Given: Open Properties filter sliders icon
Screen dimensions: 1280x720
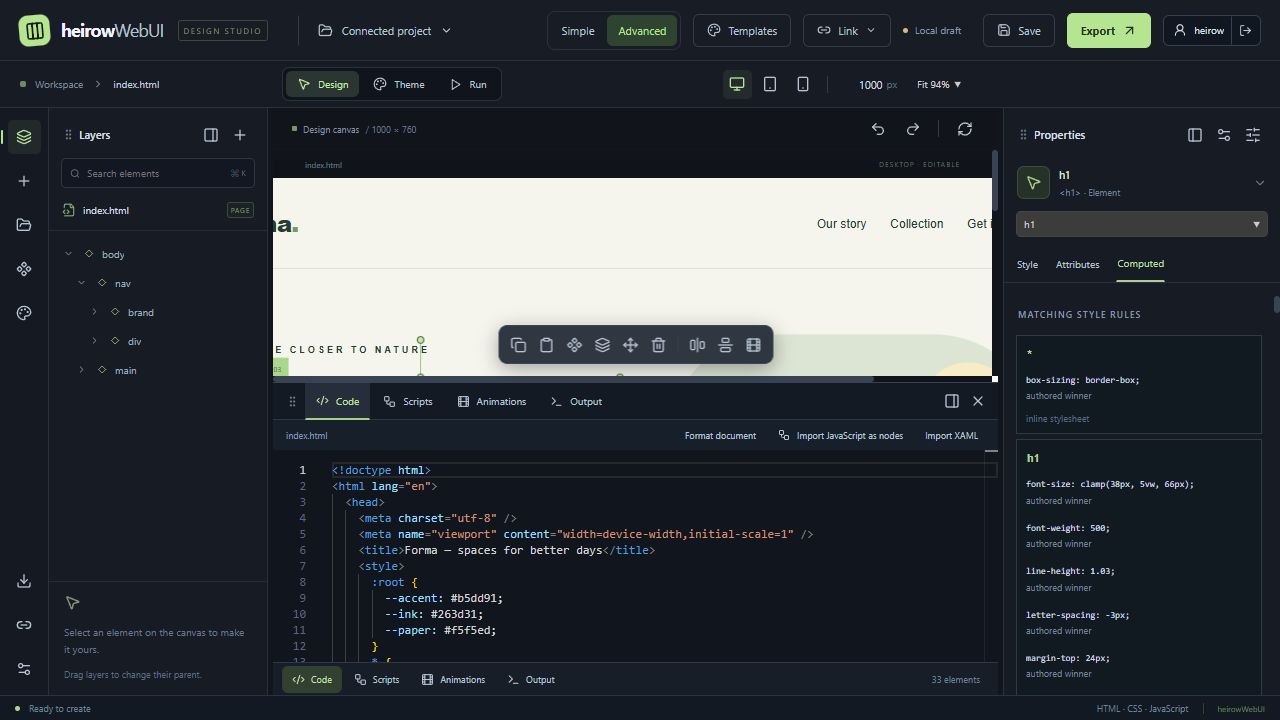Looking at the screenshot, I should (x=1224, y=135).
